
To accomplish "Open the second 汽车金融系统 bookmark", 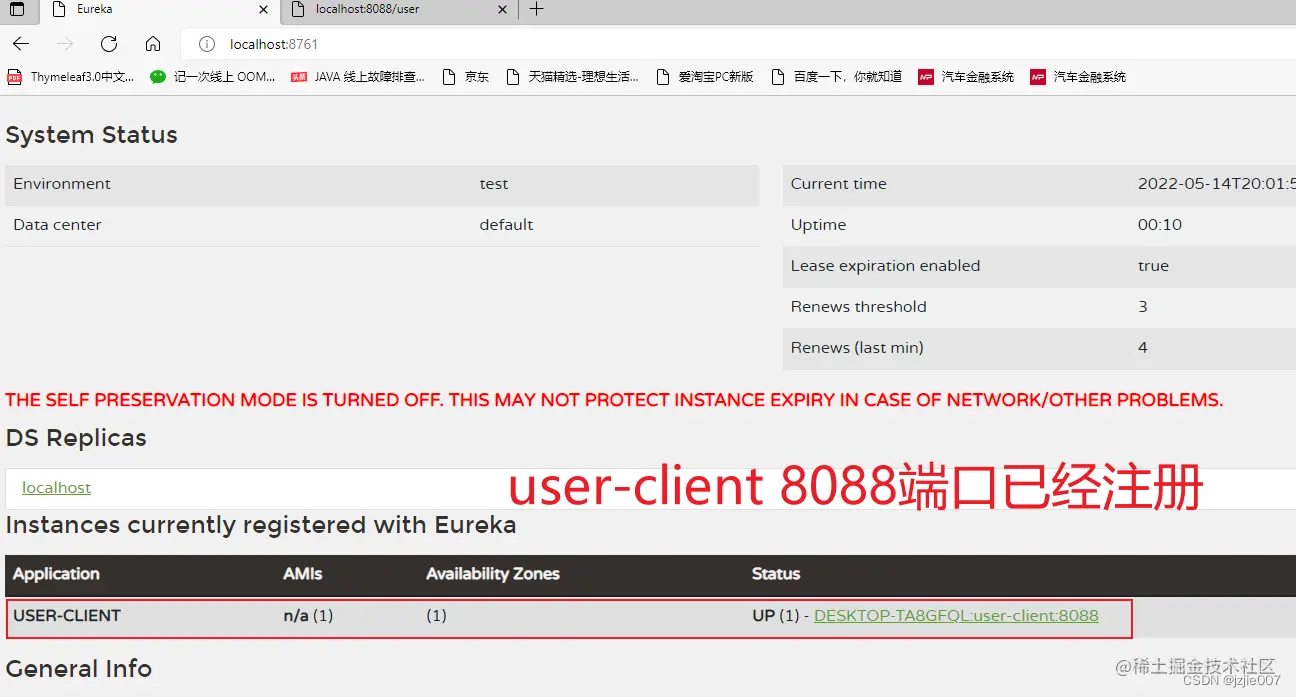I will point(1078,77).
